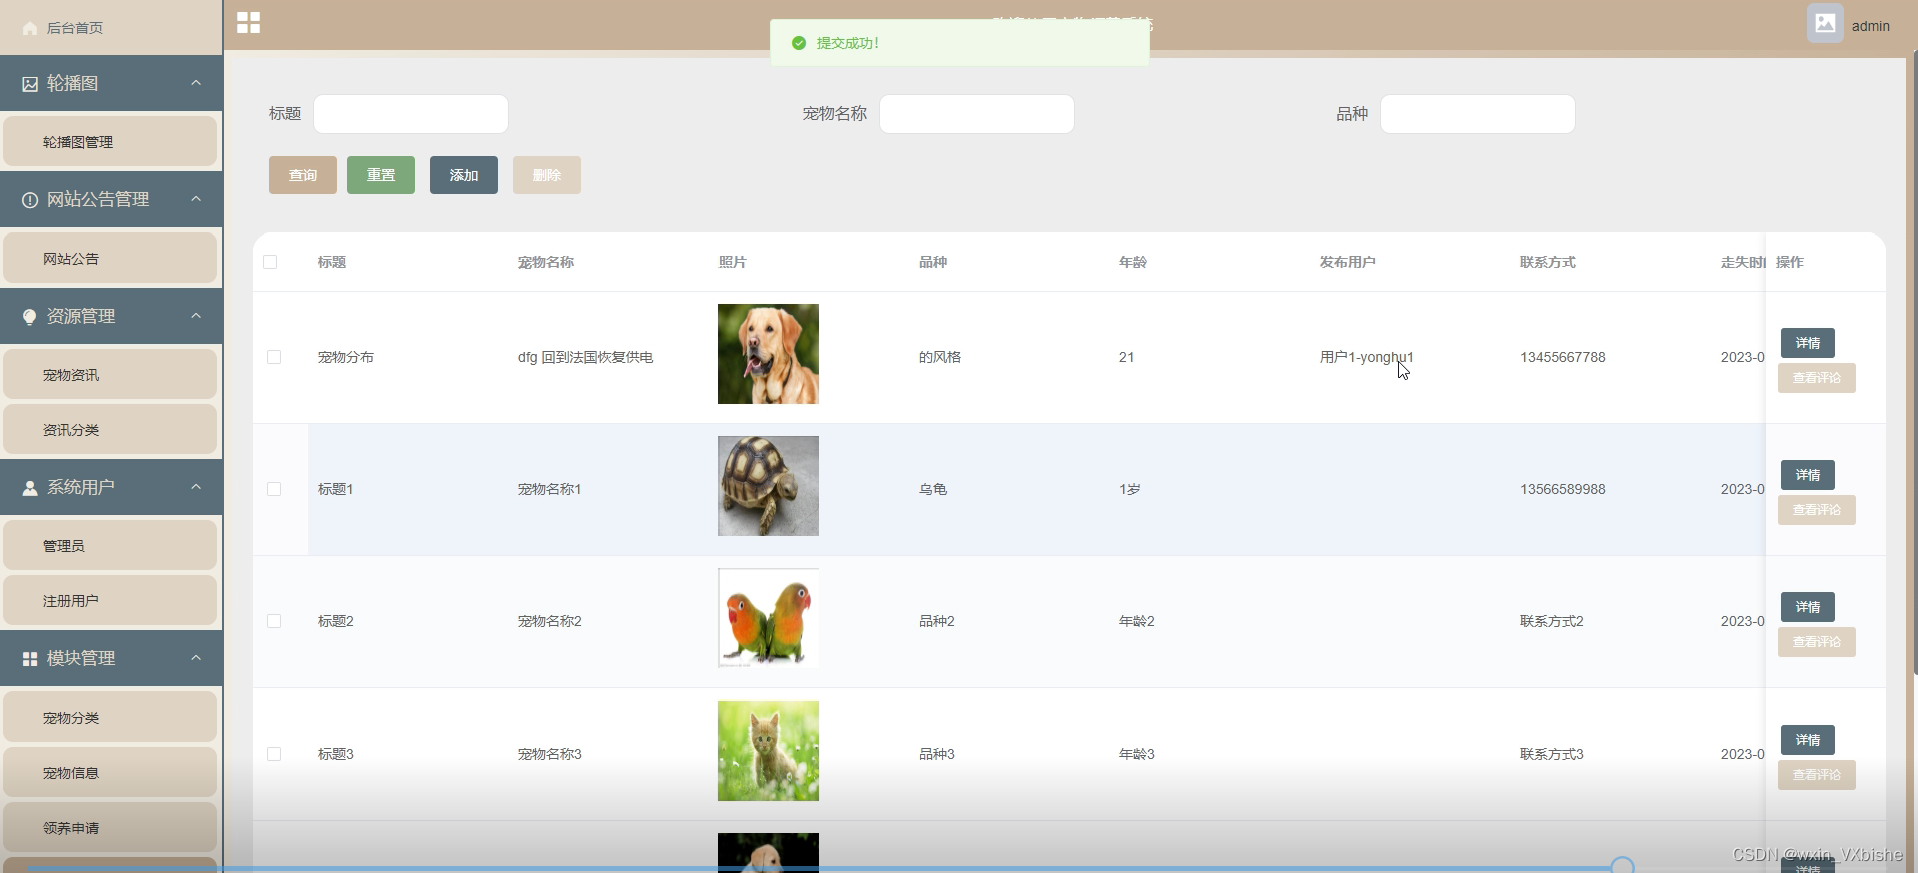Focus the 标题 search input field
This screenshot has width=1918, height=873.
point(411,114)
